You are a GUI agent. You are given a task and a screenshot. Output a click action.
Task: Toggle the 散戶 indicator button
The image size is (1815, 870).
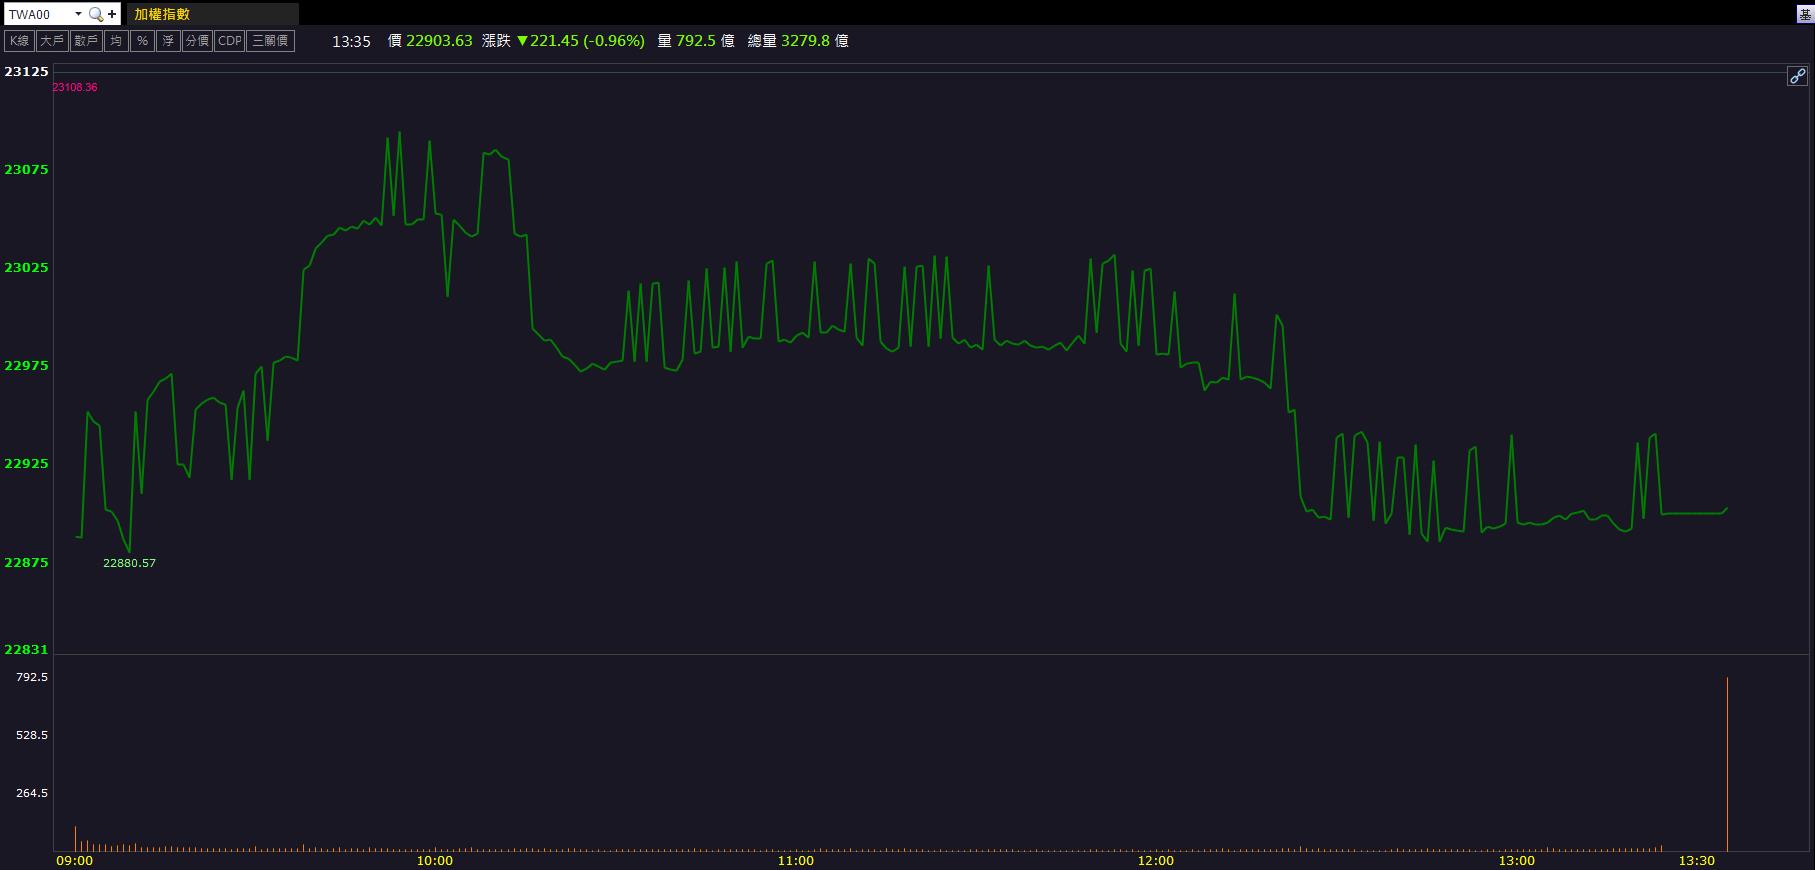pyautogui.click(x=86, y=41)
